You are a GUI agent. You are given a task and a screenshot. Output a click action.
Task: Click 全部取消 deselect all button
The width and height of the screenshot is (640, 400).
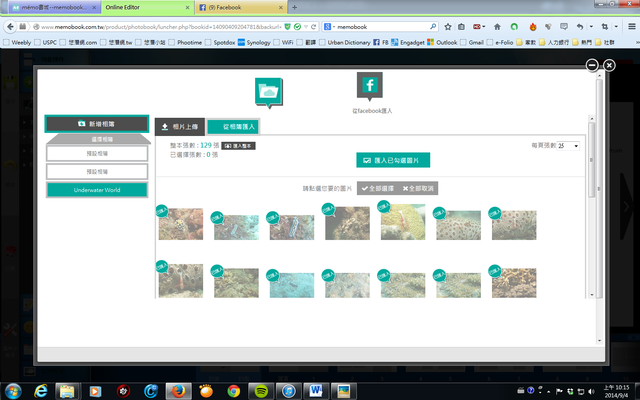tap(418, 189)
